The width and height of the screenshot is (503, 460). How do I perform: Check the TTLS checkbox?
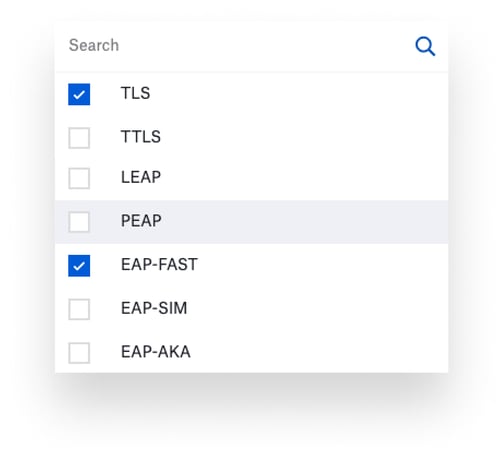(79, 138)
